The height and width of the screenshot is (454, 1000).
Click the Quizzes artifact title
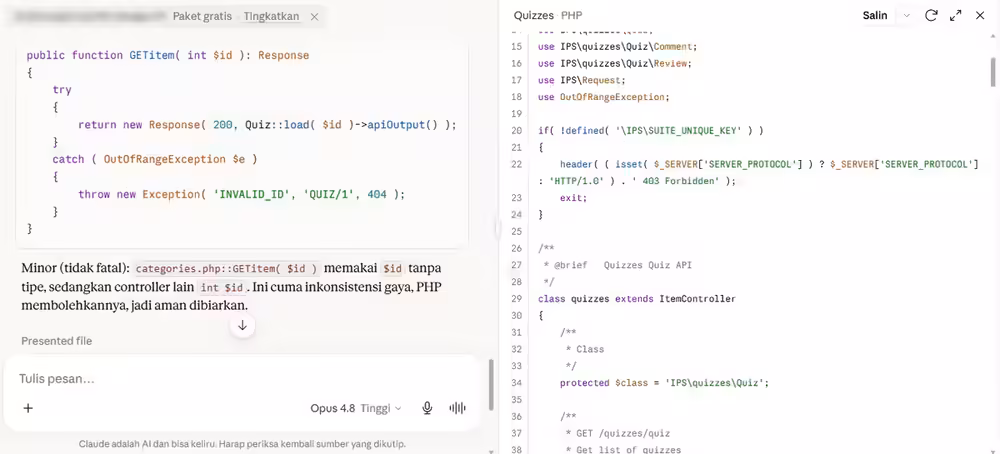coord(534,15)
